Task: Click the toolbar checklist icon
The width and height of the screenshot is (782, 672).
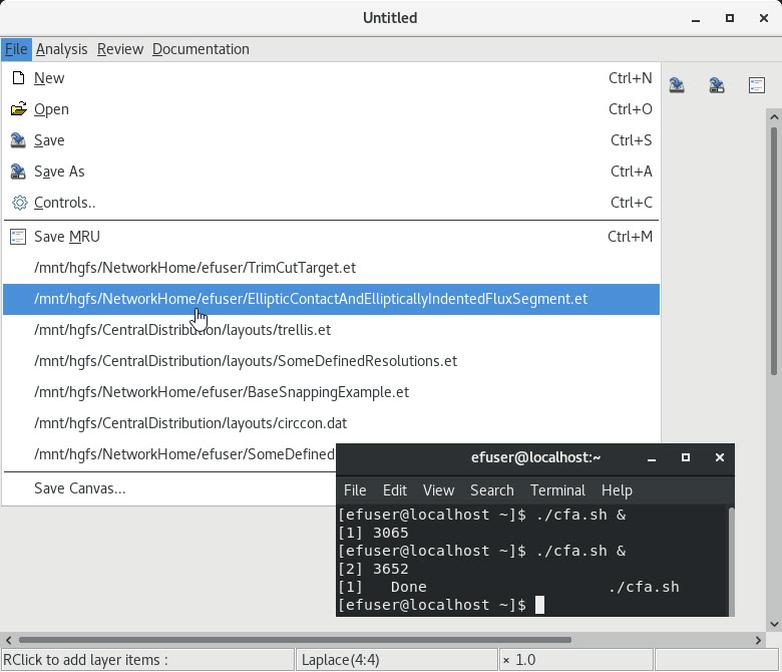Action: click(757, 86)
